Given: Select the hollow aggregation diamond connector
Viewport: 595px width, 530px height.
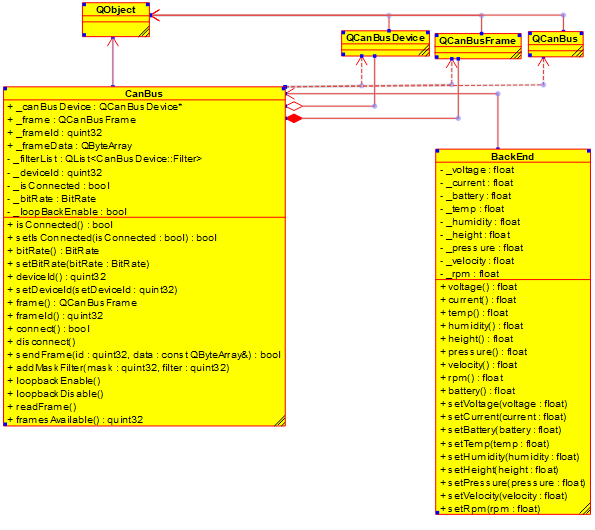Looking at the screenshot, I should coord(294,106).
